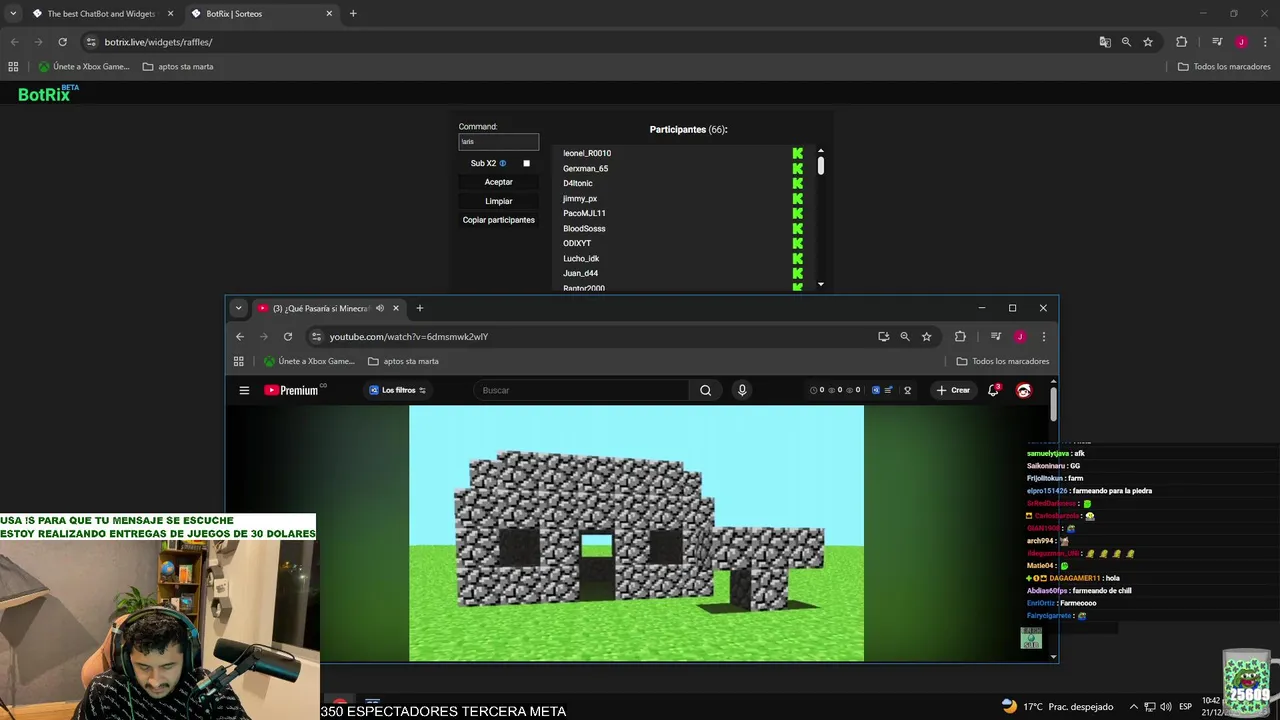
Task: Open YouTube account avatar menu
Action: (1024, 390)
